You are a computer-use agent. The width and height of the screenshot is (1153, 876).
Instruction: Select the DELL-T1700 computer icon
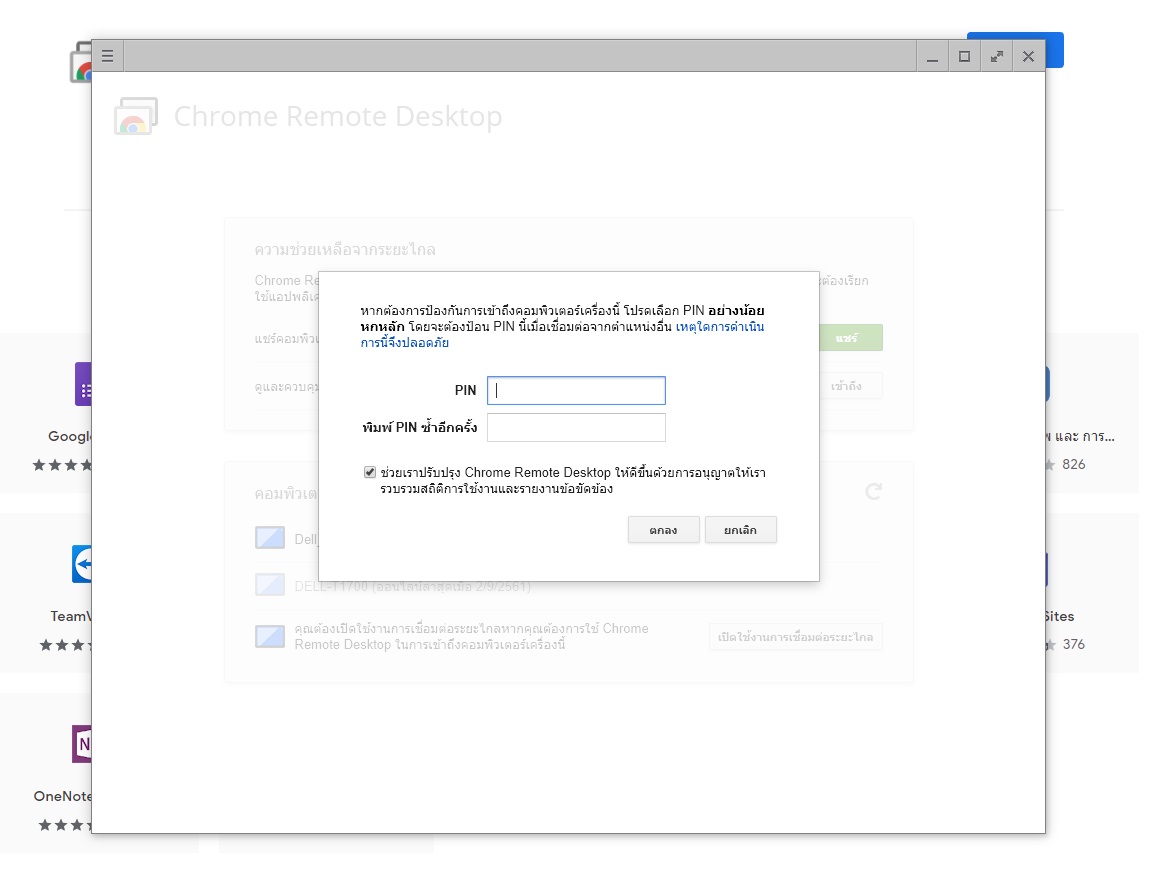click(x=270, y=585)
